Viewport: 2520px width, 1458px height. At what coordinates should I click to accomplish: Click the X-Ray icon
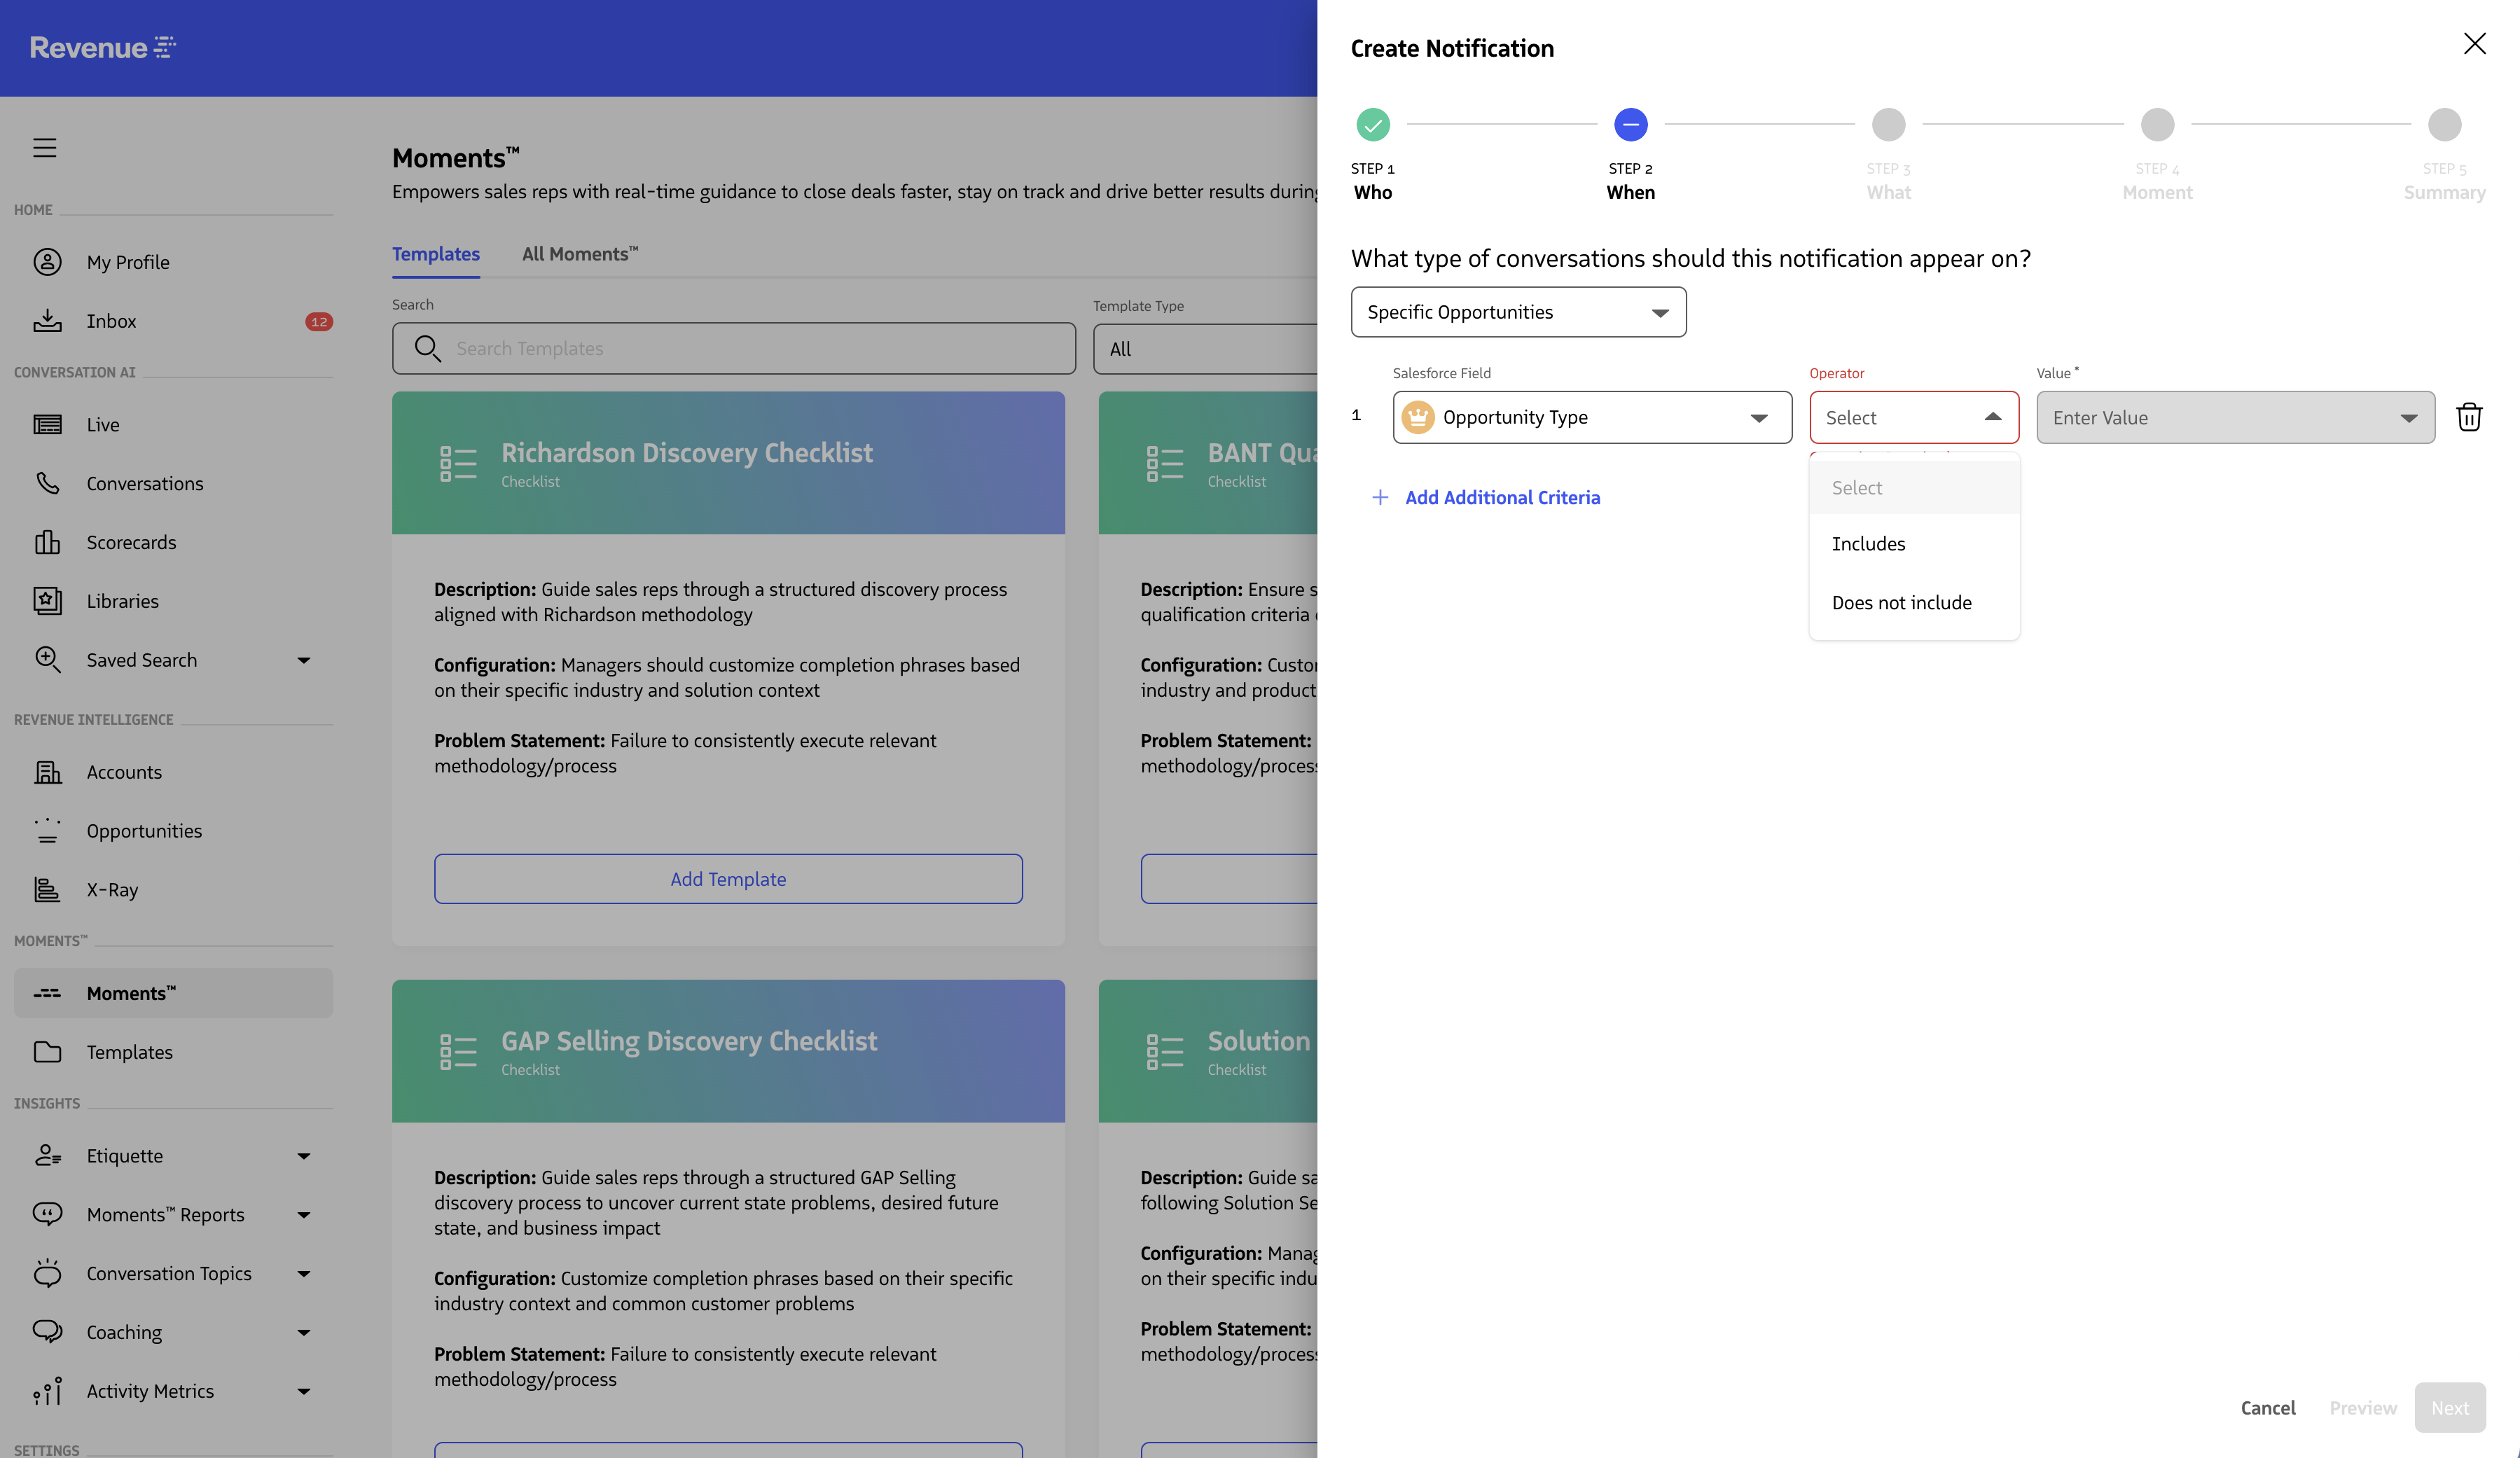tap(47, 890)
